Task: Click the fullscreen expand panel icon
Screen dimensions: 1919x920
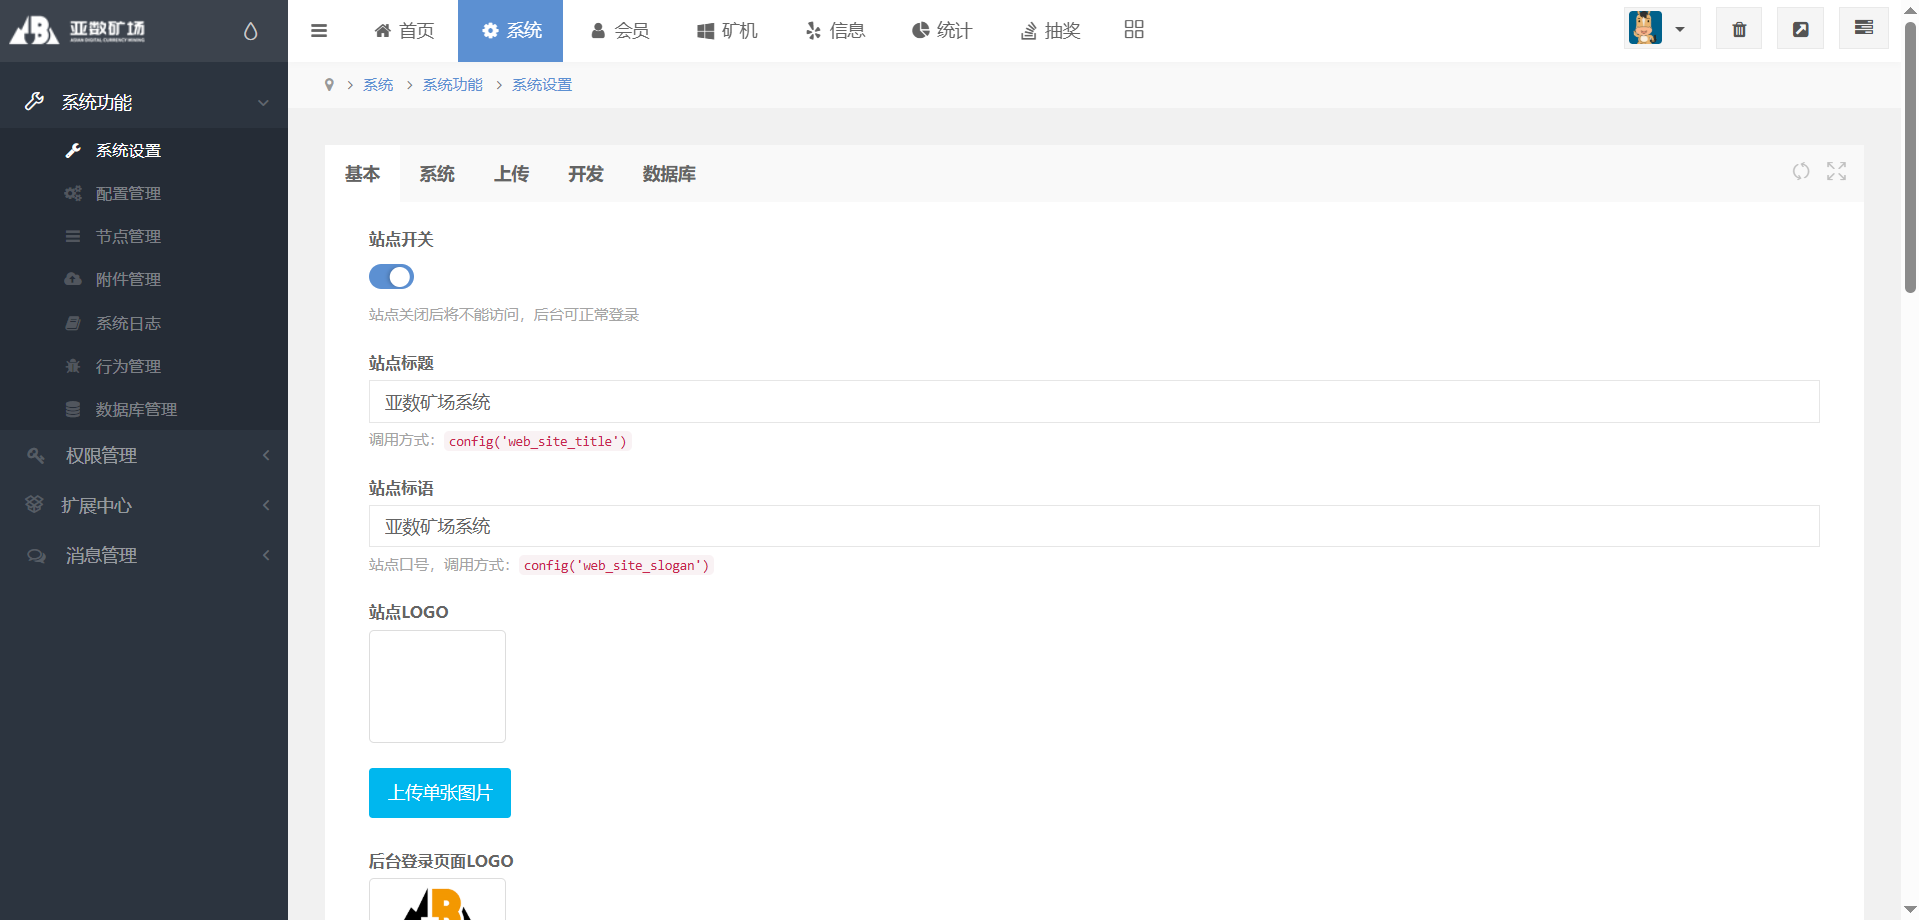Action: [1836, 172]
